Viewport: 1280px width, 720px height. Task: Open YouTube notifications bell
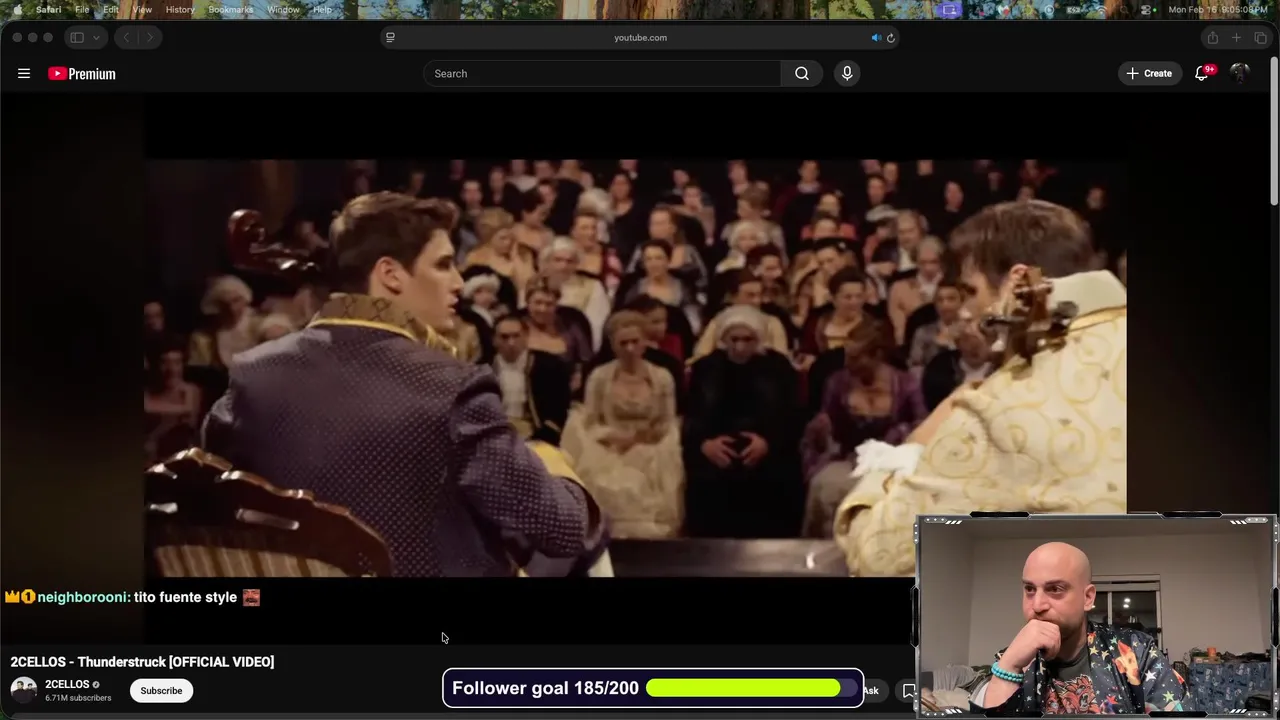tap(1202, 73)
